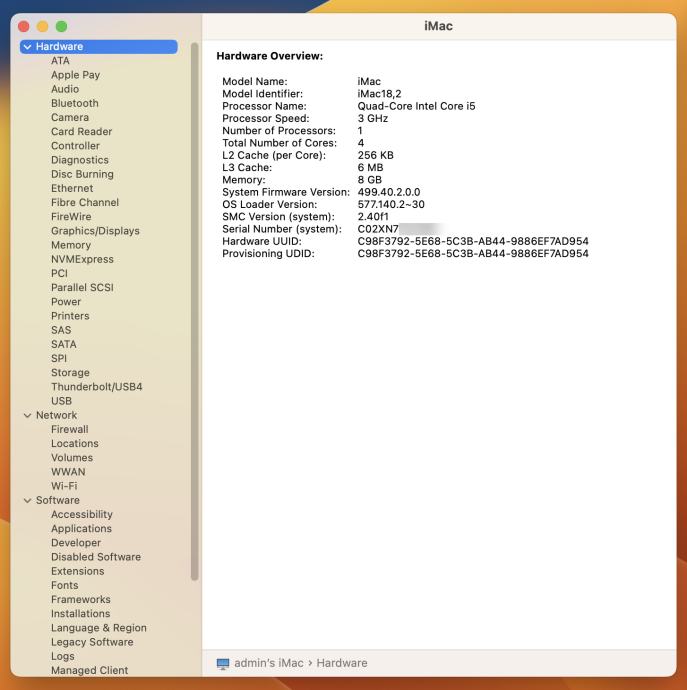Collapse the Software section chevron

pyautogui.click(x=27, y=500)
